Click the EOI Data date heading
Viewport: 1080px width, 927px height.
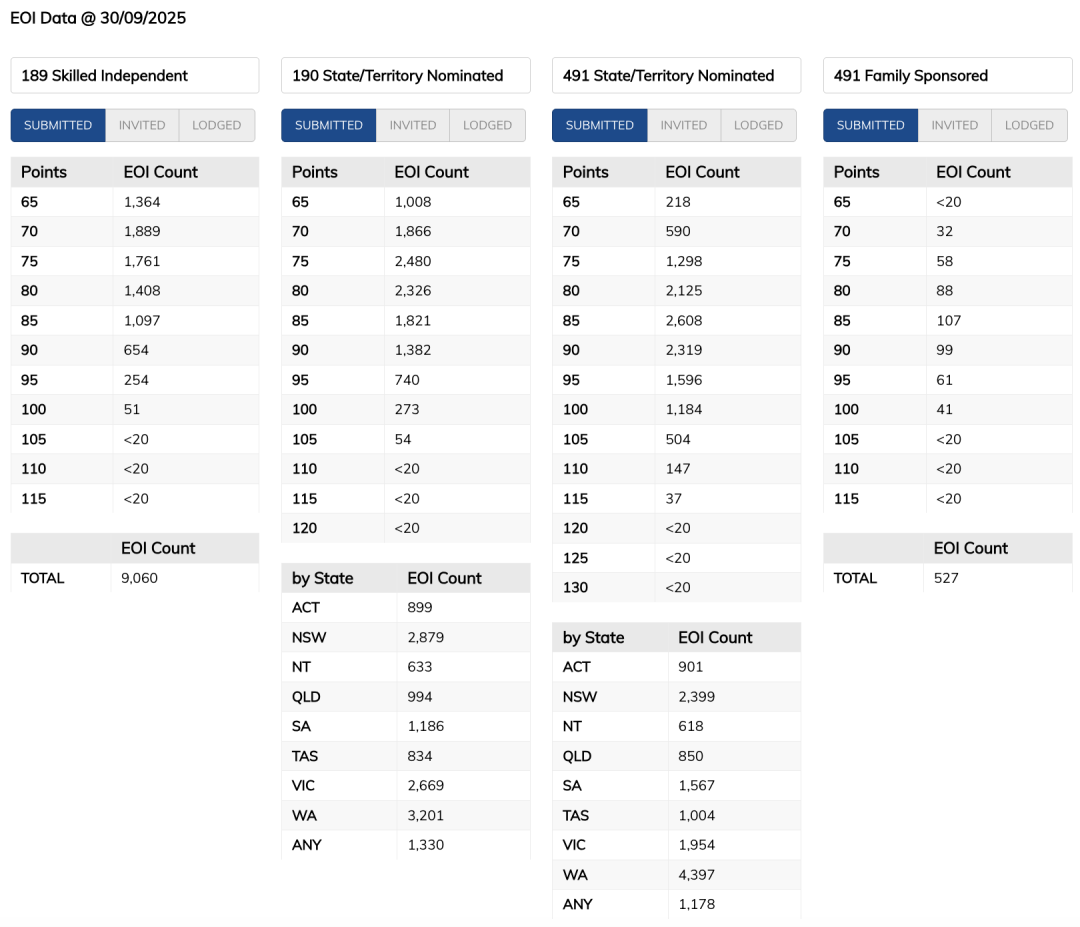(x=98, y=18)
